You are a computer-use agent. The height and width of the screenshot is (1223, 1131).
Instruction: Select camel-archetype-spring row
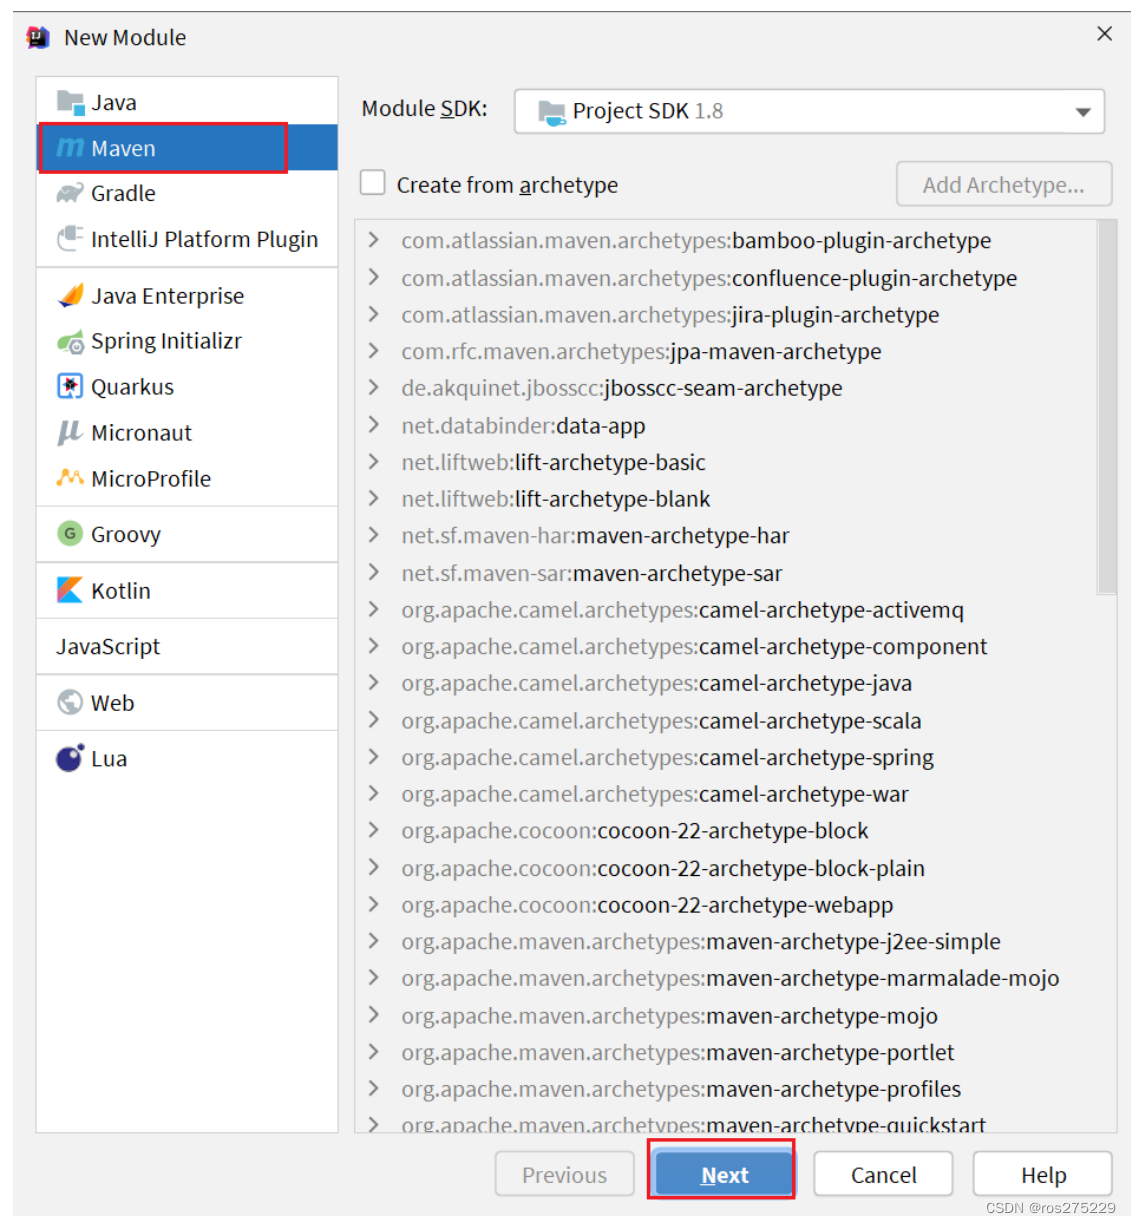click(726, 757)
